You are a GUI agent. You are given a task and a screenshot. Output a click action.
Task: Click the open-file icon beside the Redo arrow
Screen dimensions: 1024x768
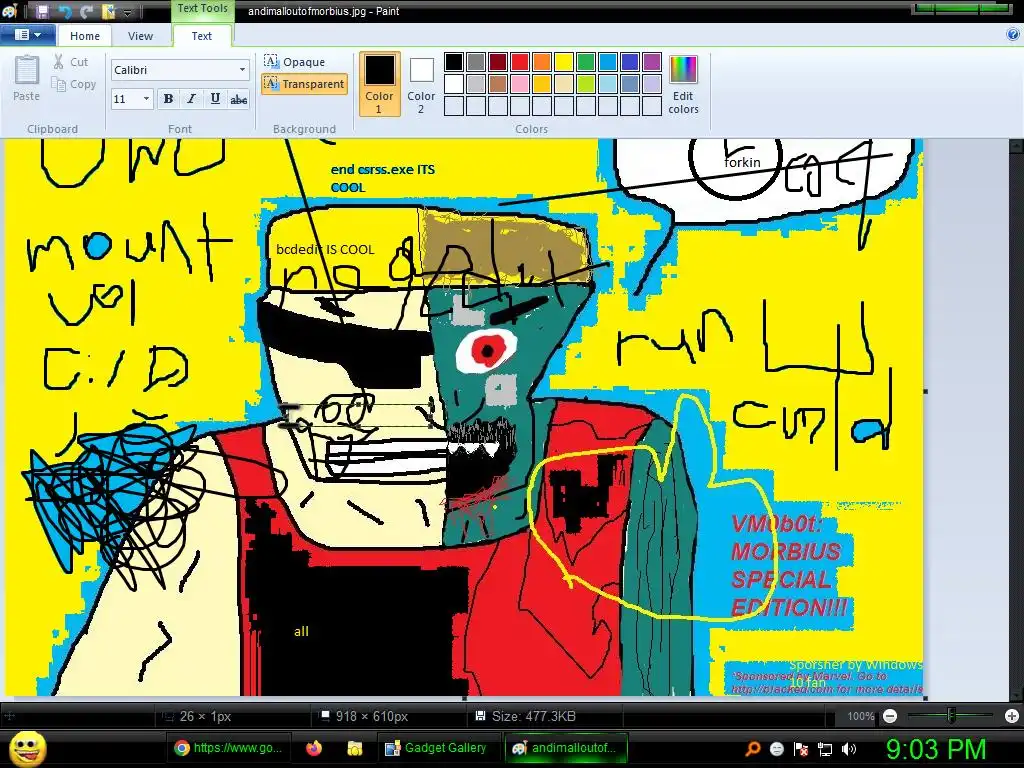pyautogui.click(x=108, y=11)
